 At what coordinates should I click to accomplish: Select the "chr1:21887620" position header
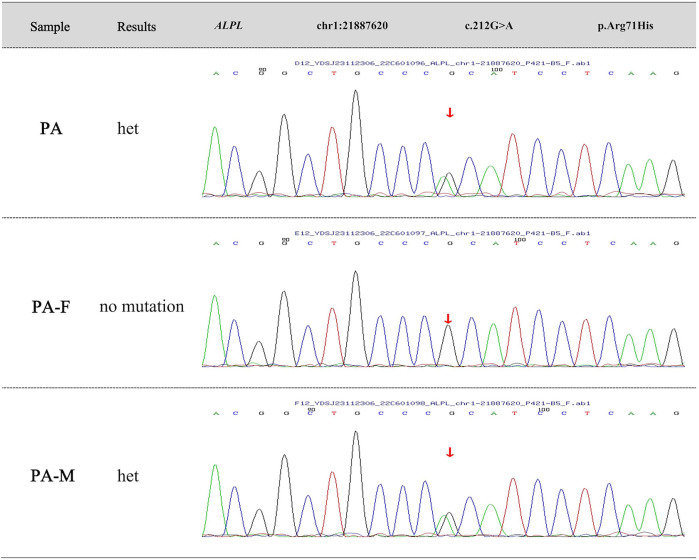(x=352, y=25)
